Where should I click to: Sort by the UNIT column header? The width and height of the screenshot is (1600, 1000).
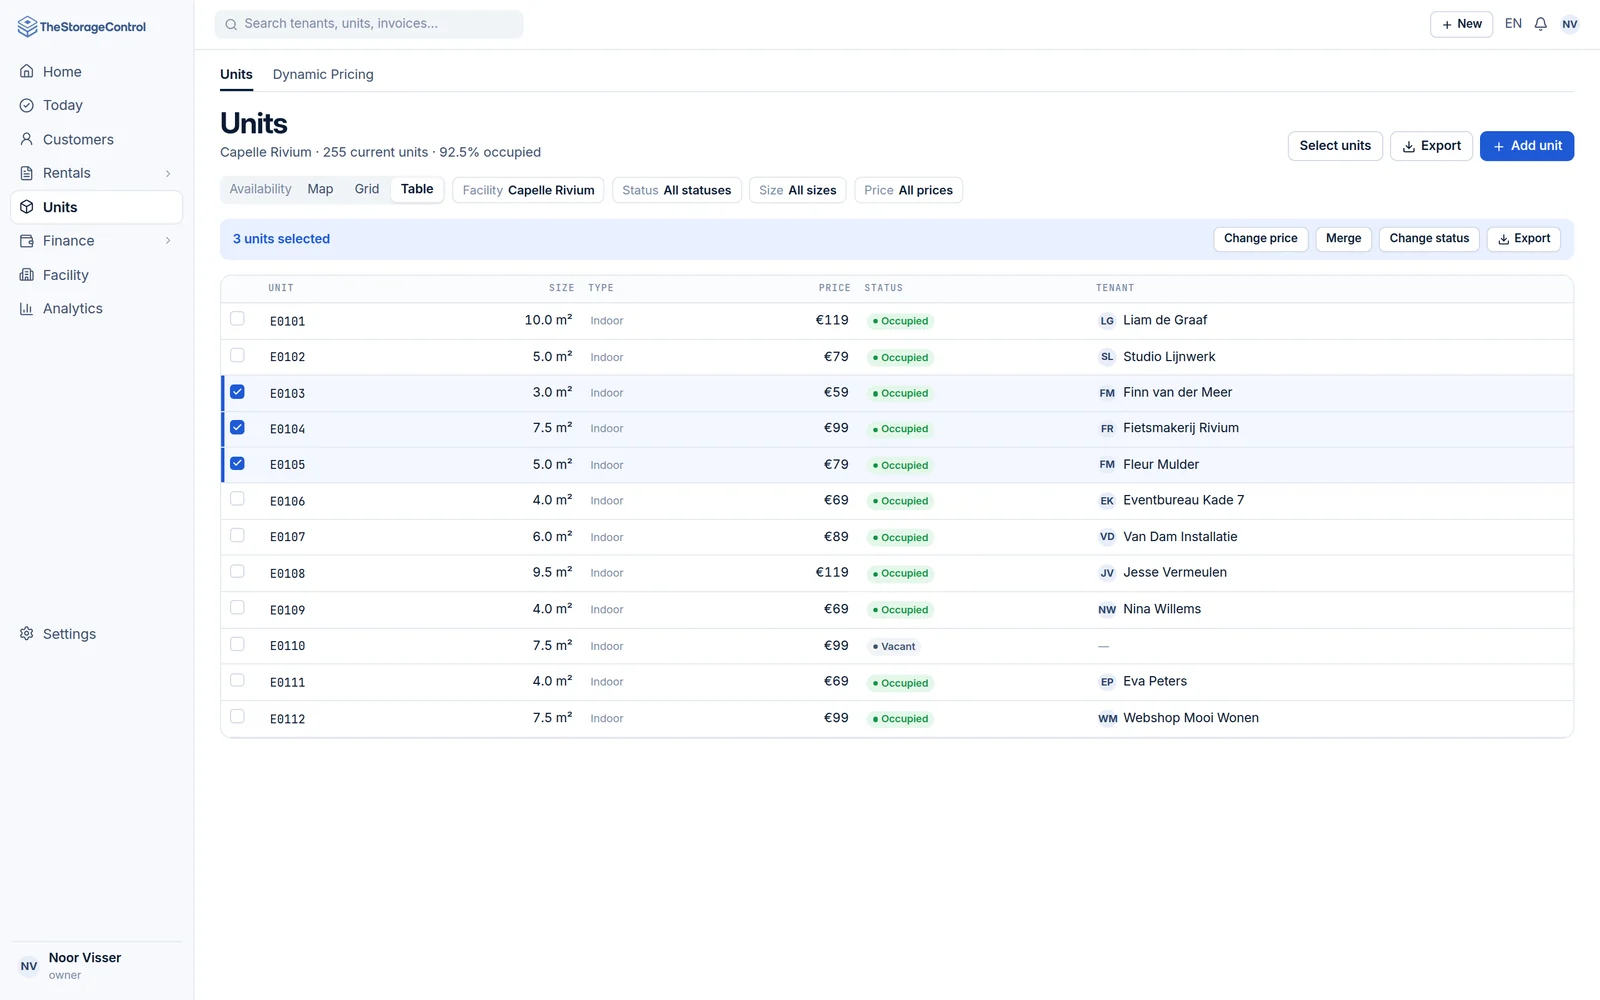pyautogui.click(x=281, y=288)
